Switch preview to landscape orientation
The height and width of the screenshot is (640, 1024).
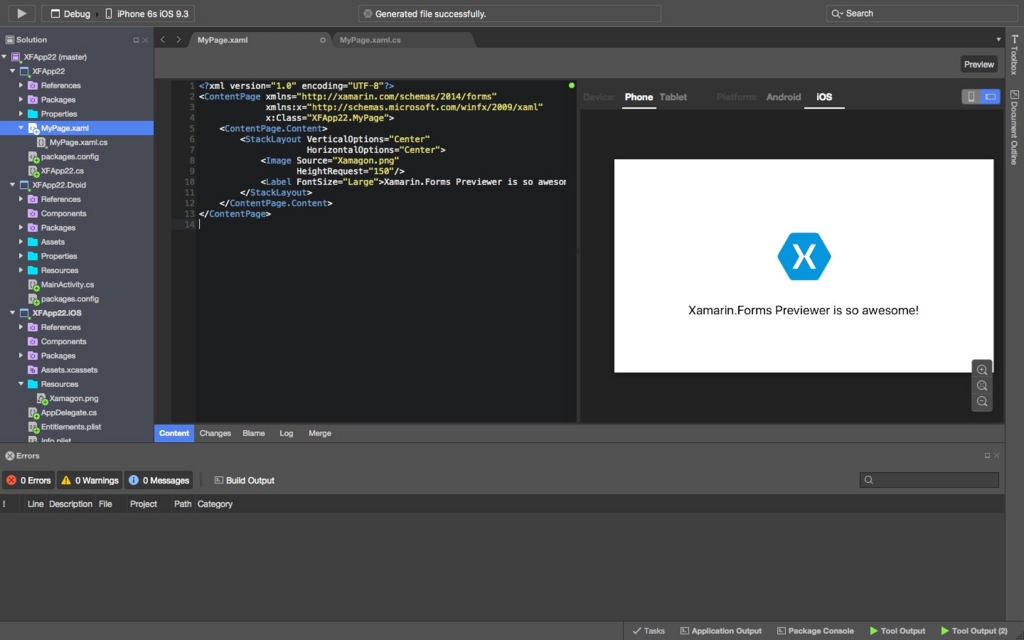tap(990, 97)
